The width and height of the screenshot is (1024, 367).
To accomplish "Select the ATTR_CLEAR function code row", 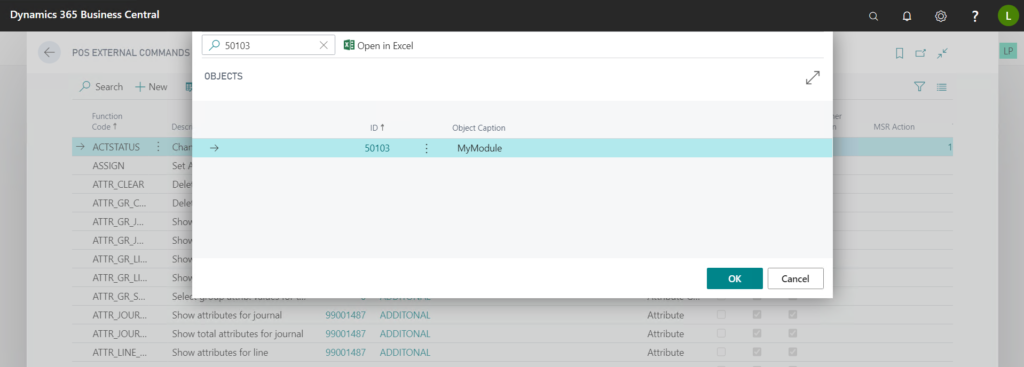I will click(118, 184).
